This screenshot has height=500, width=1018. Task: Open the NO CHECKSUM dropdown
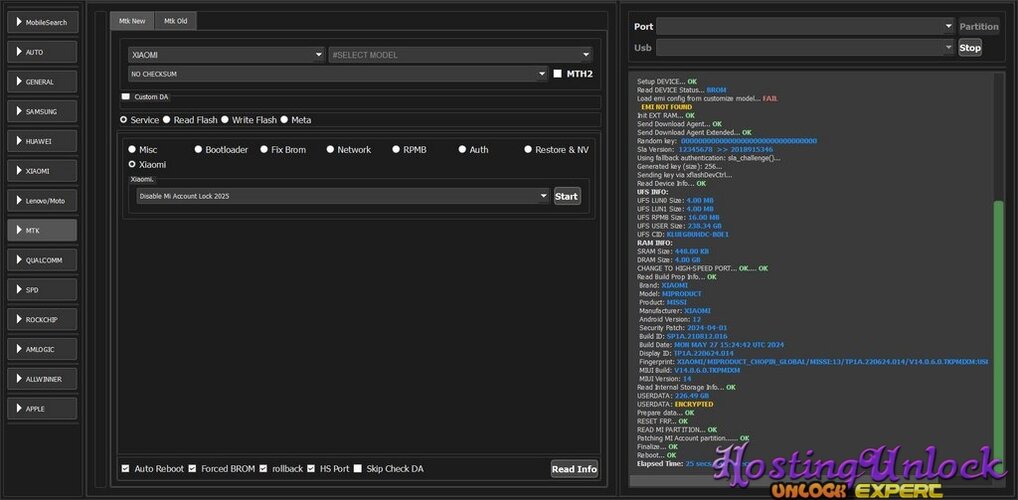coord(338,74)
